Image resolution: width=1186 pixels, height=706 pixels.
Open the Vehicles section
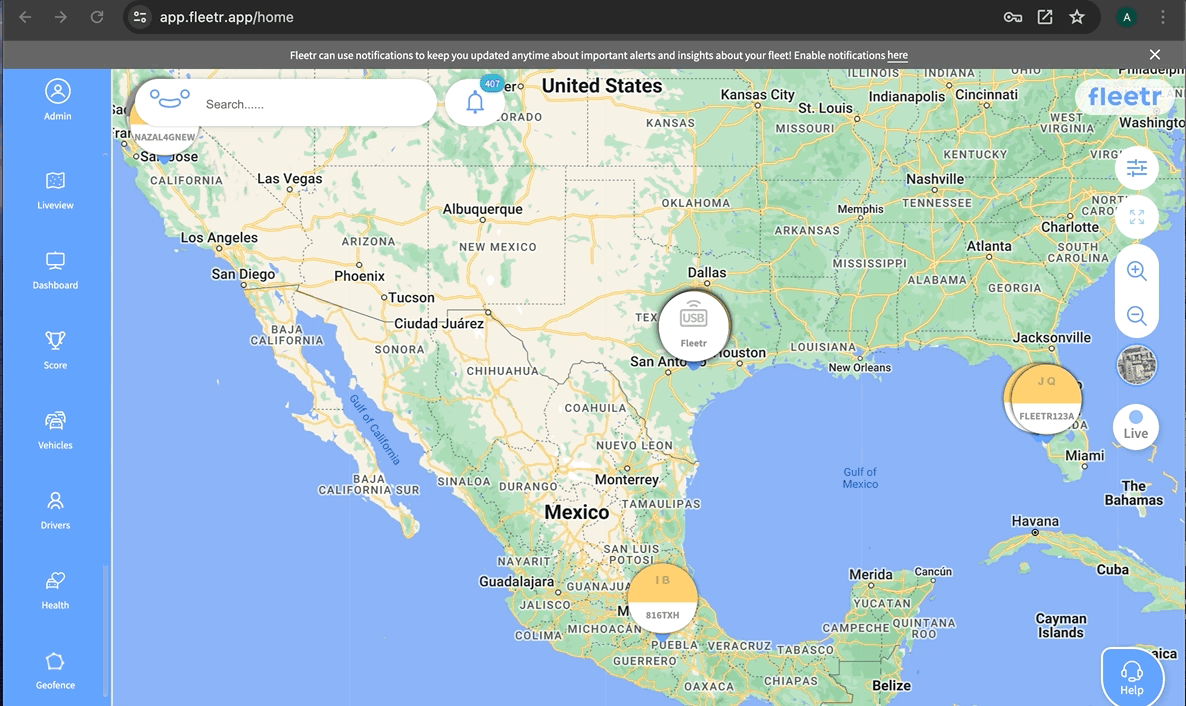point(55,430)
